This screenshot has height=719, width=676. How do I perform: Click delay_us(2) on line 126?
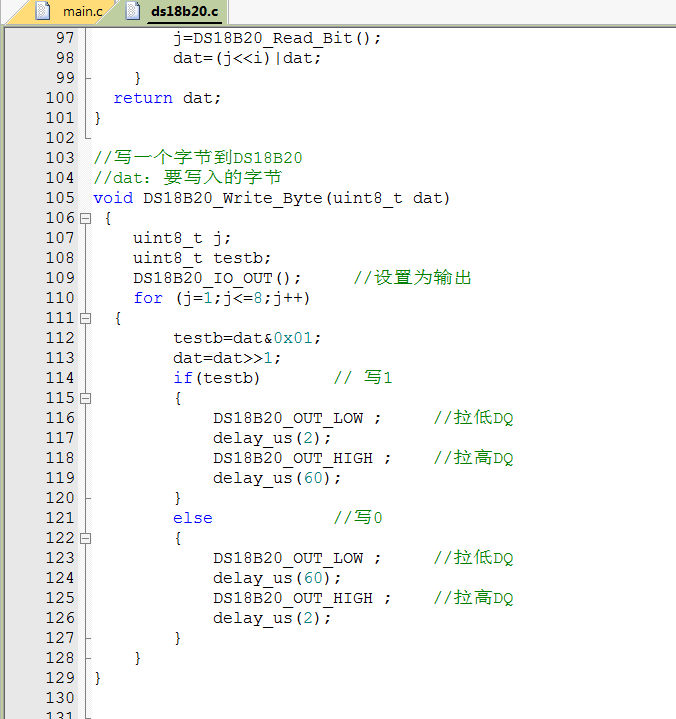point(266,618)
